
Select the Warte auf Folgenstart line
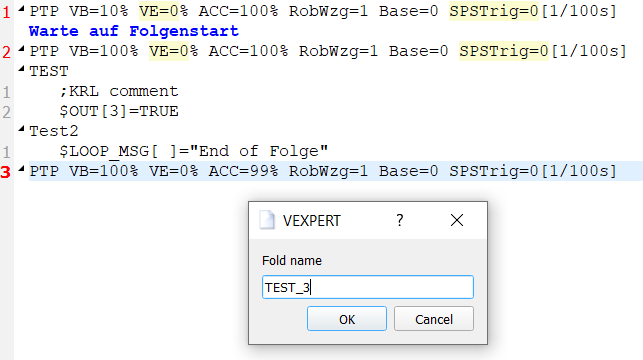pyautogui.click(x=134, y=31)
